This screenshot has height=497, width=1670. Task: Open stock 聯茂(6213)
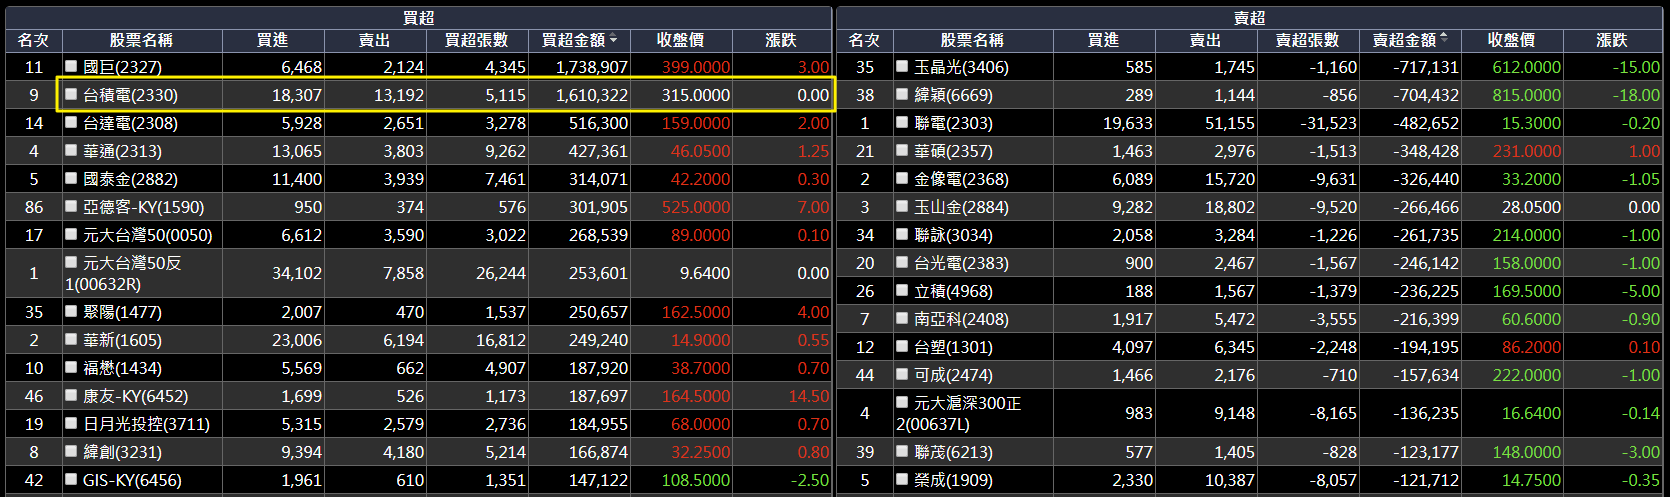point(953,452)
